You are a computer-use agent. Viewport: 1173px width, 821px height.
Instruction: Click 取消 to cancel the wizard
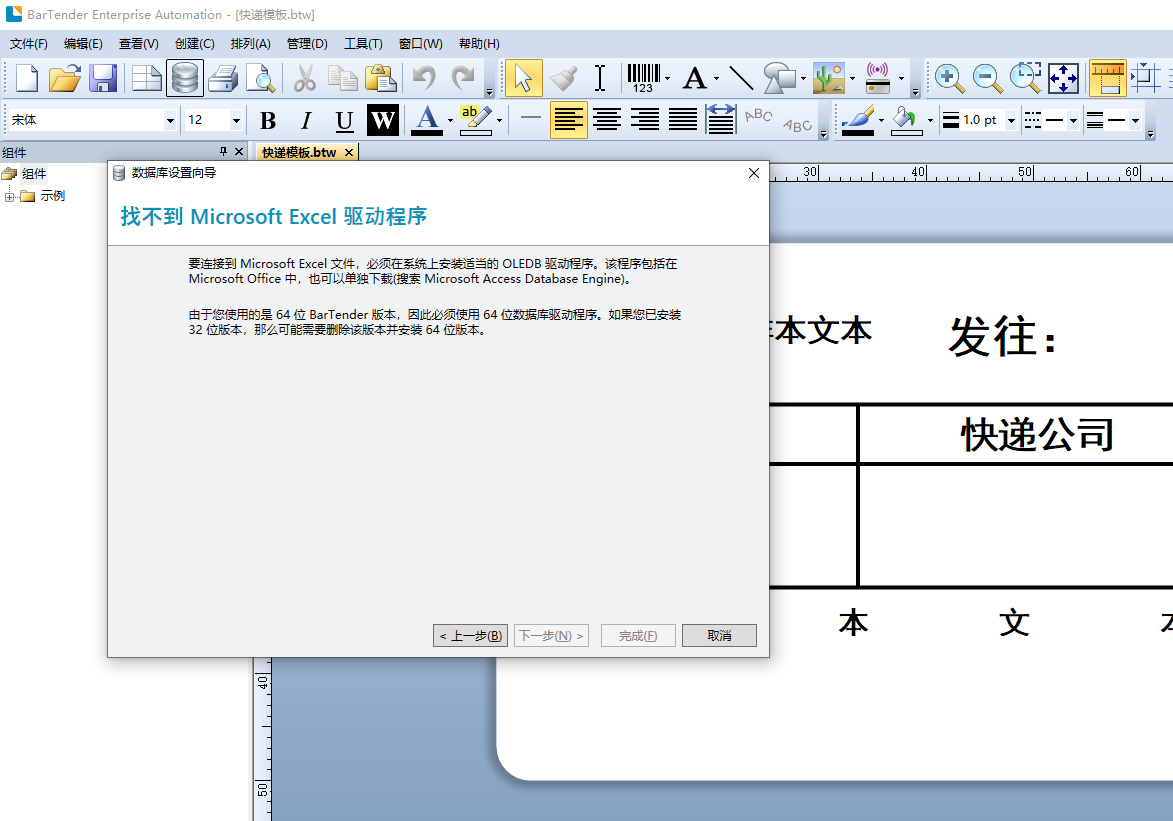[x=719, y=635]
